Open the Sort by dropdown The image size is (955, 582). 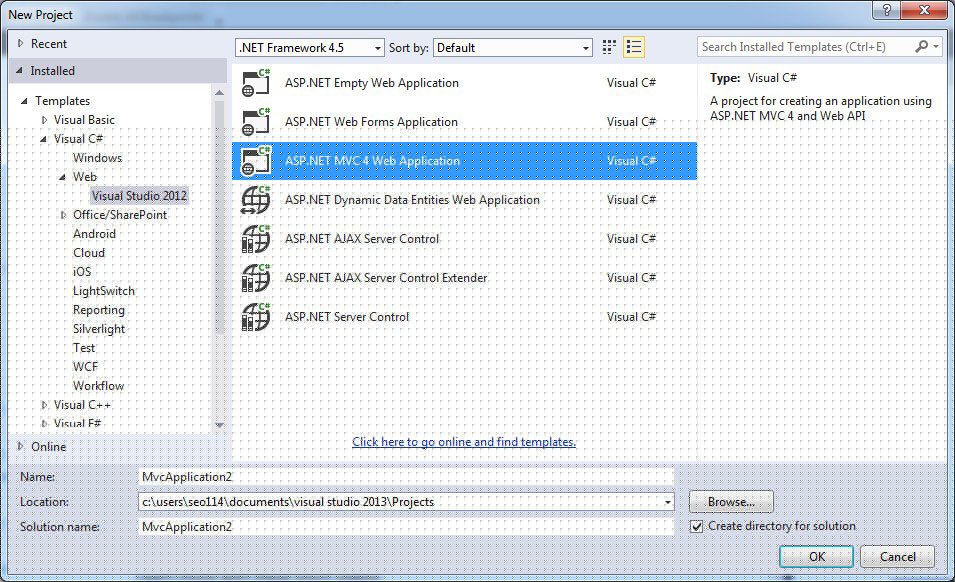[x=513, y=48]
